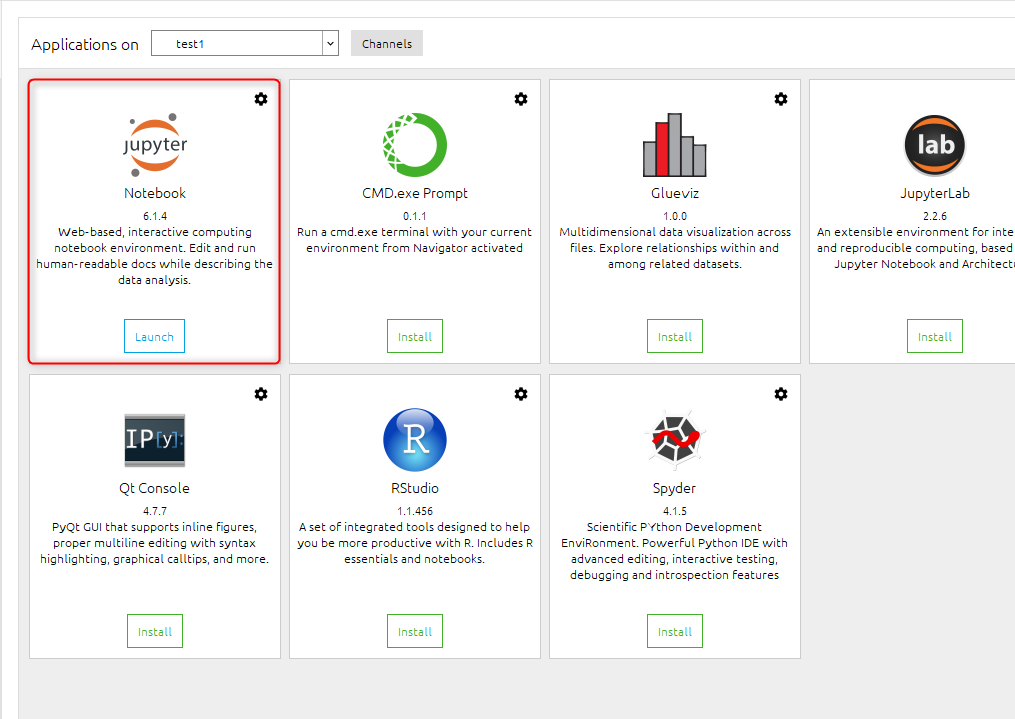The width and height of the screenshot is (1015, 719).
Task: Click the RStudio title text
Action: 415,488
